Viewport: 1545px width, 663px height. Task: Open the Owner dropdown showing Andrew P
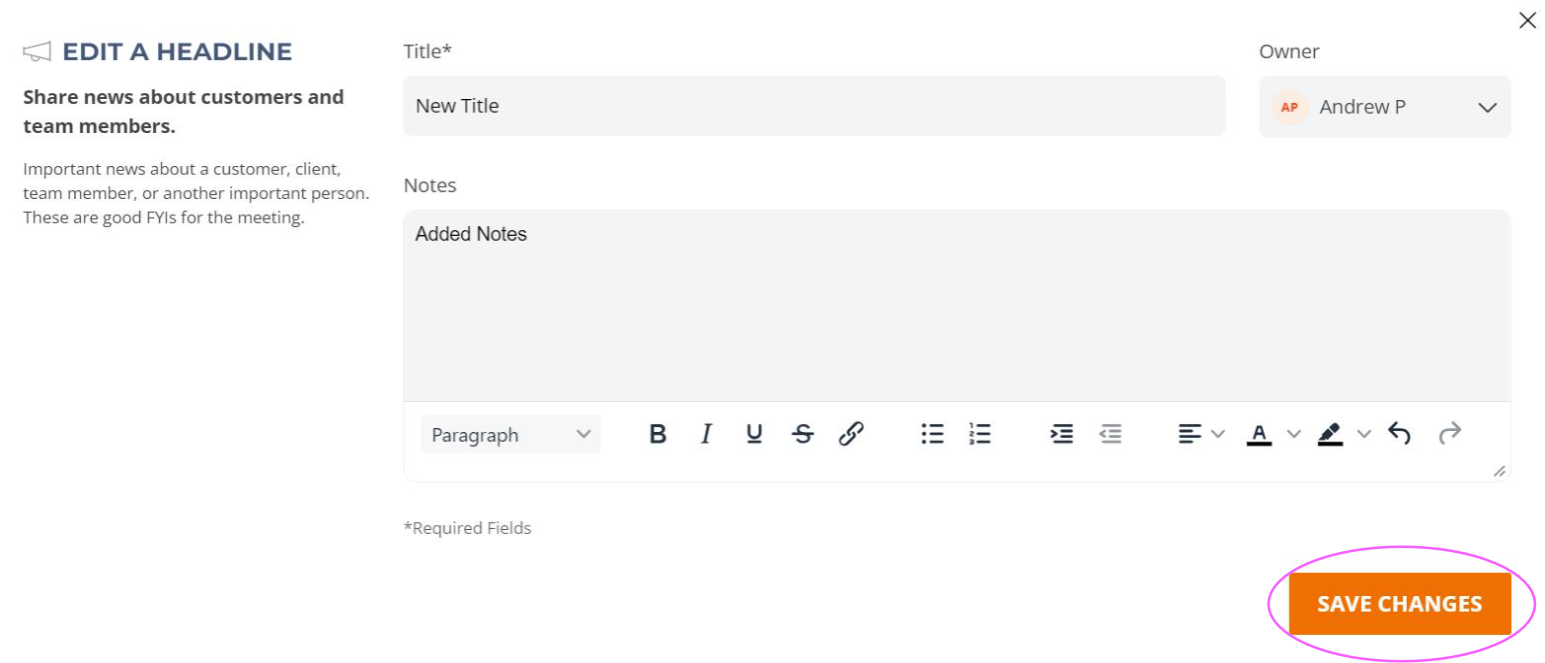[x=1385, y=107]
